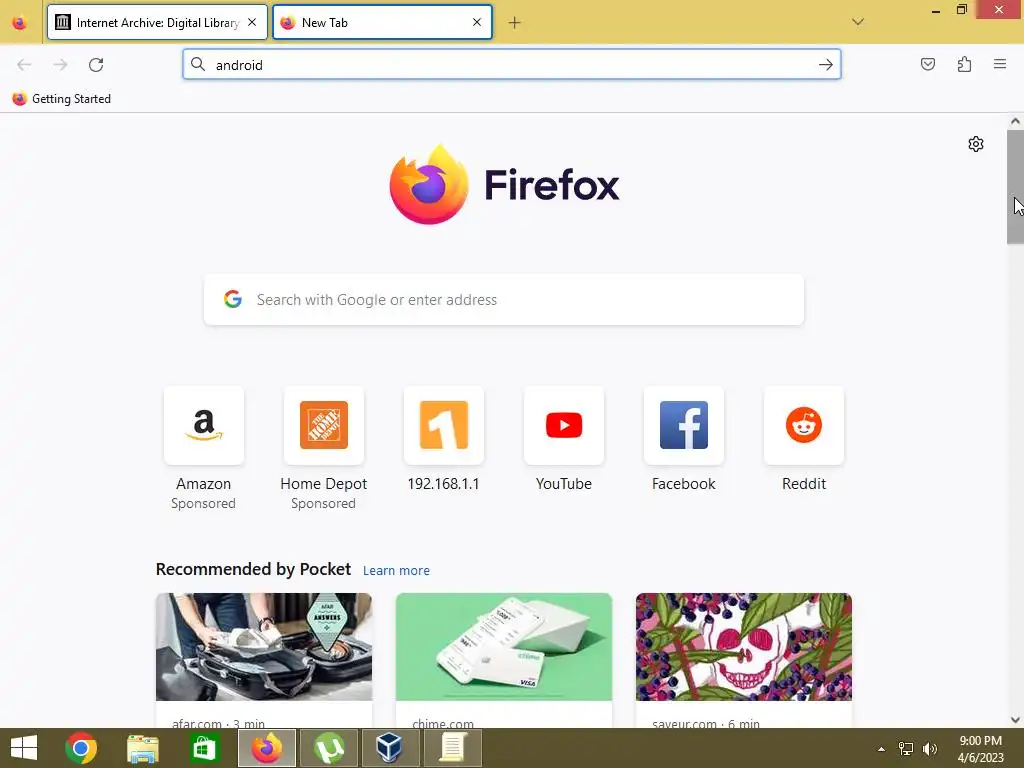
Task: Close the New Tab tab
Action: point(477,22)
